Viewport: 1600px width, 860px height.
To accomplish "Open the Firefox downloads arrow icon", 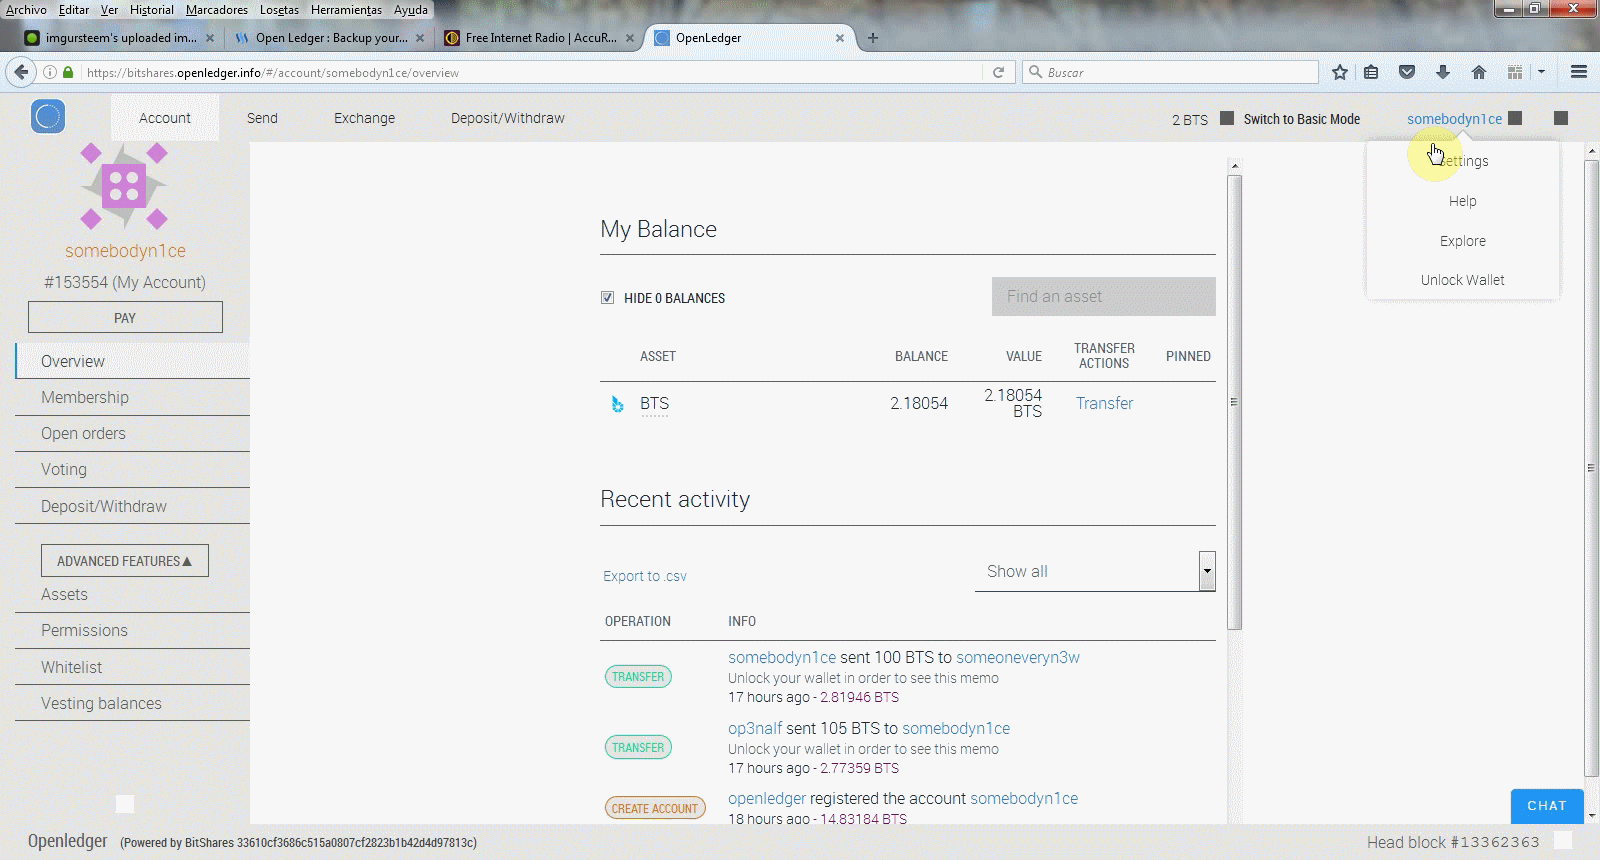I will click(1442, 72).
